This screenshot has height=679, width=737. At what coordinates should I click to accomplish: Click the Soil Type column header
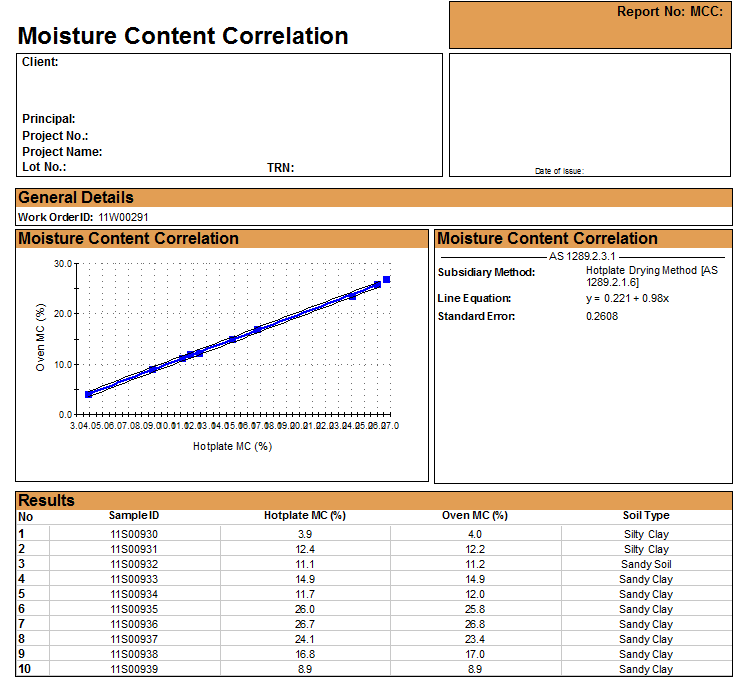[645, 516]
